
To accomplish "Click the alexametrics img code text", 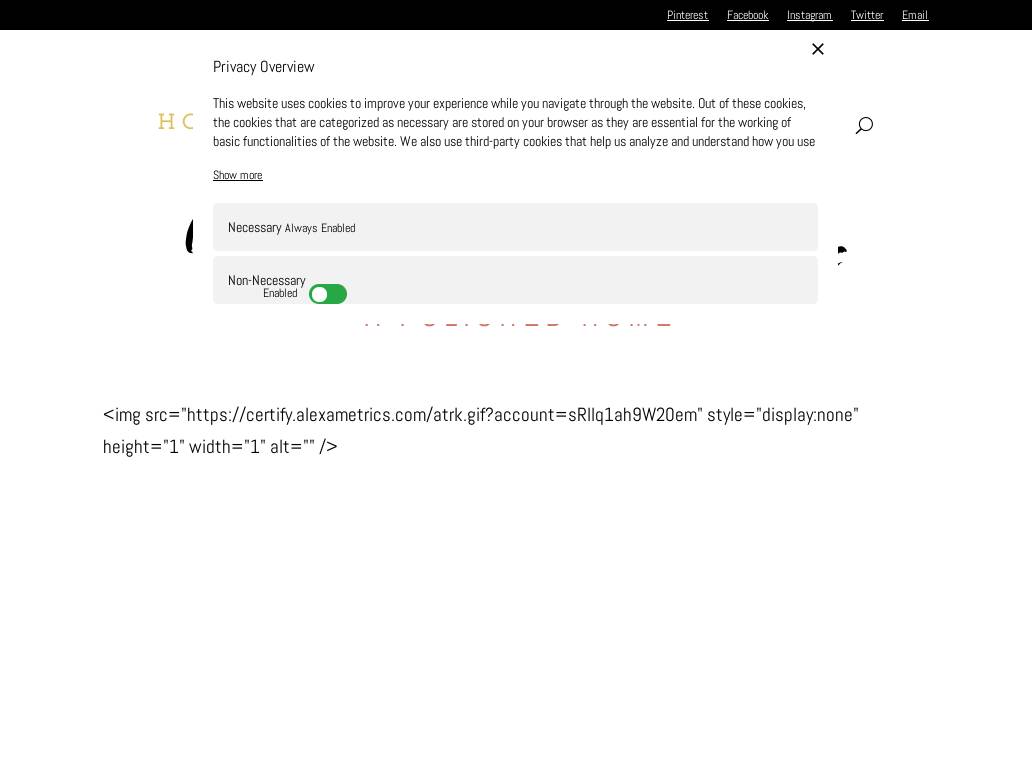I will point(480,430).
